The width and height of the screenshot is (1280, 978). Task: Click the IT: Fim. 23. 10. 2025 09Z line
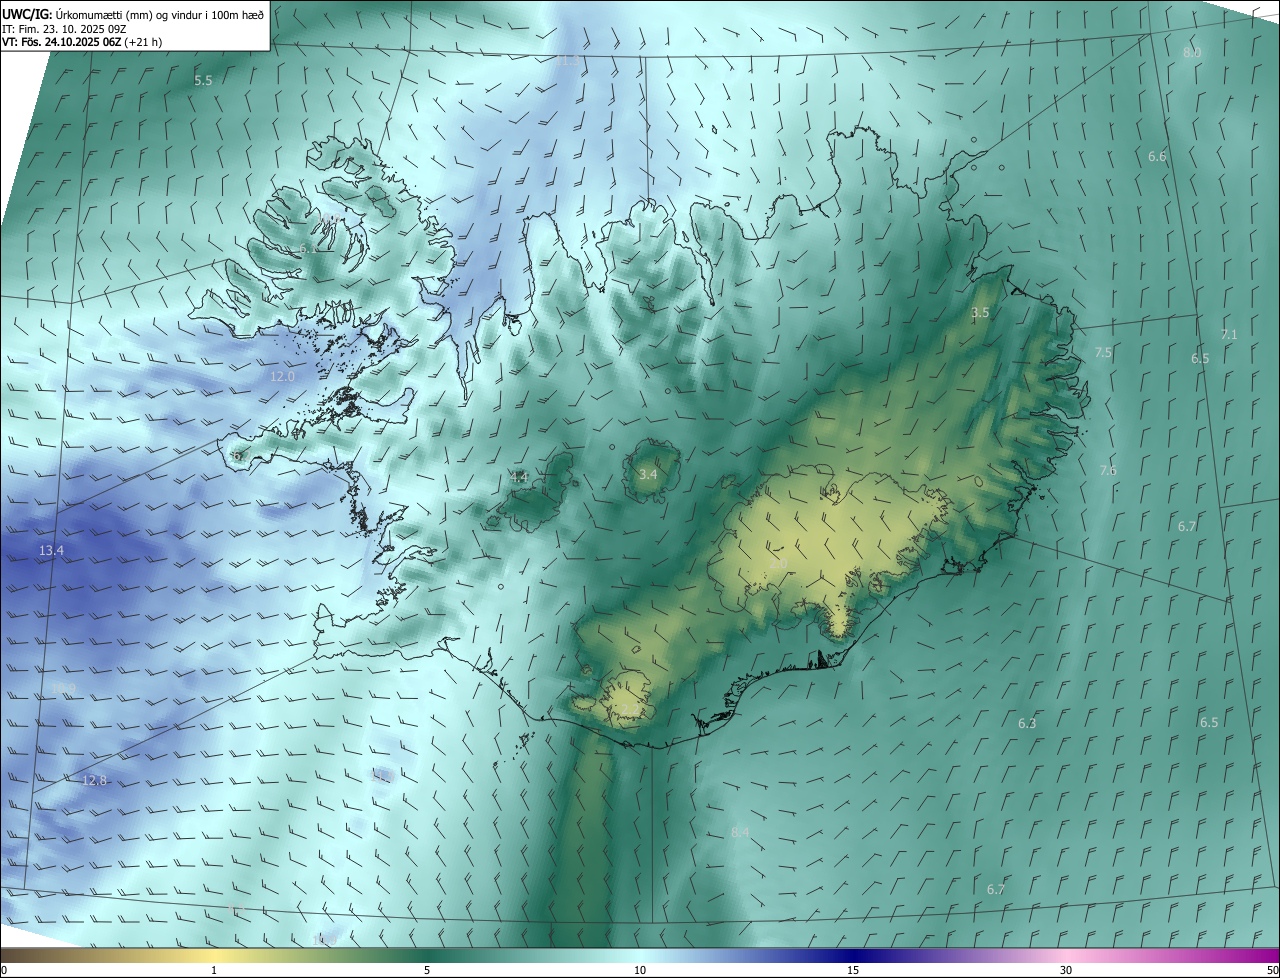pyautogui.click(x=66, y=29)
